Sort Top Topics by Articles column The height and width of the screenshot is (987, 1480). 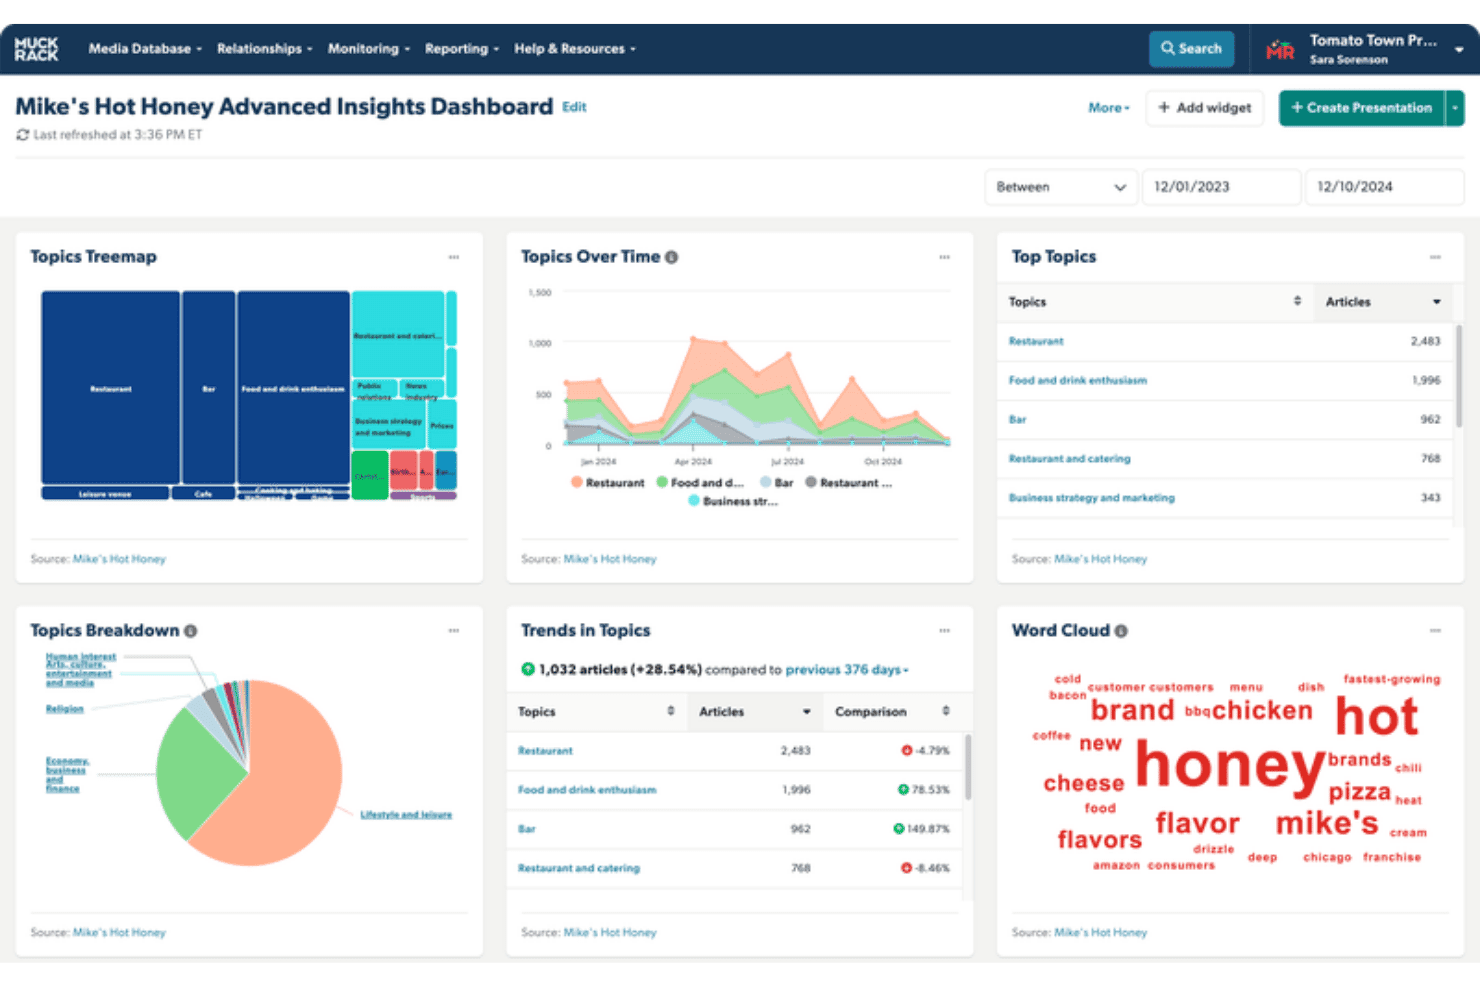(1384, 302)
